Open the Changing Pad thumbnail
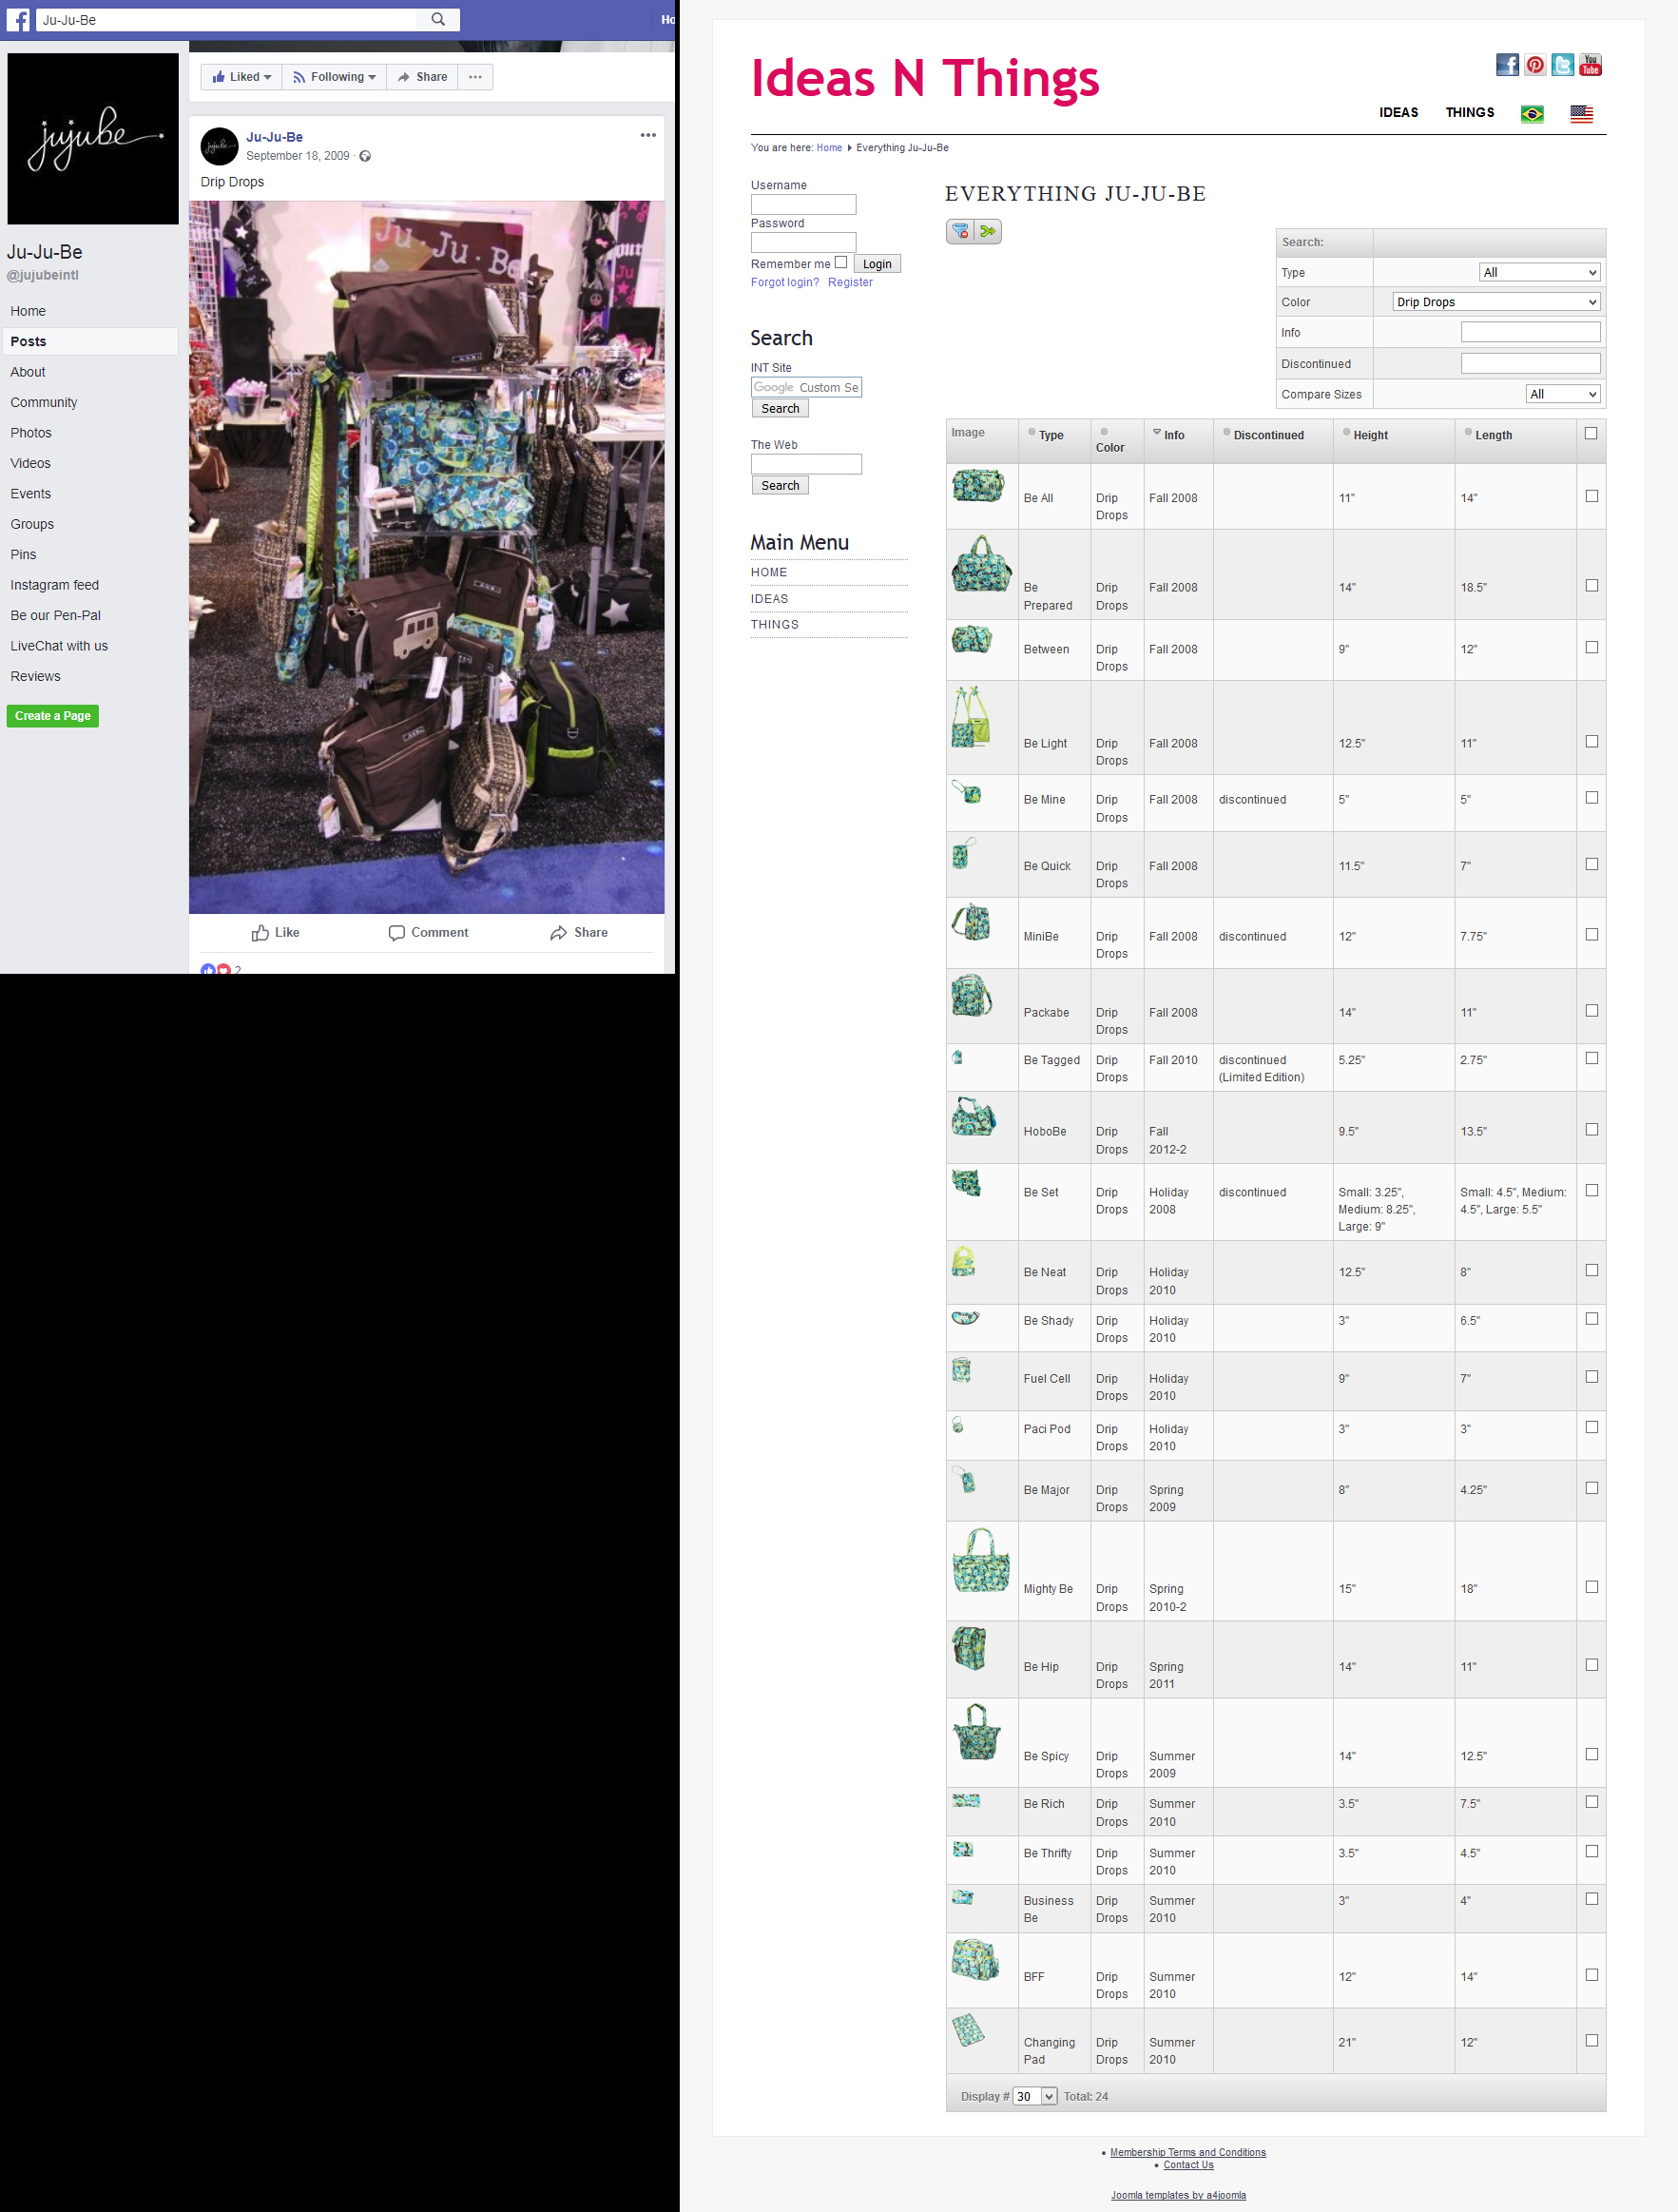 (x=968, y=2030)
